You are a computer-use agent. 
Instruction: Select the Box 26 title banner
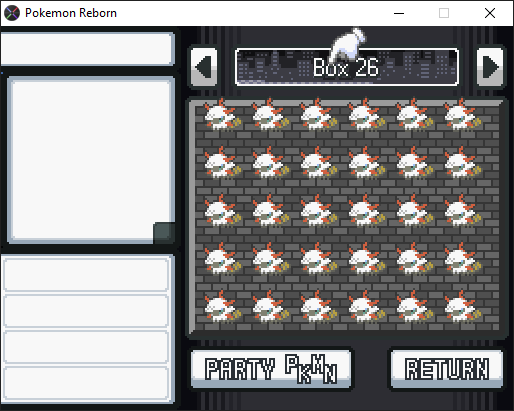click(347, 67)
